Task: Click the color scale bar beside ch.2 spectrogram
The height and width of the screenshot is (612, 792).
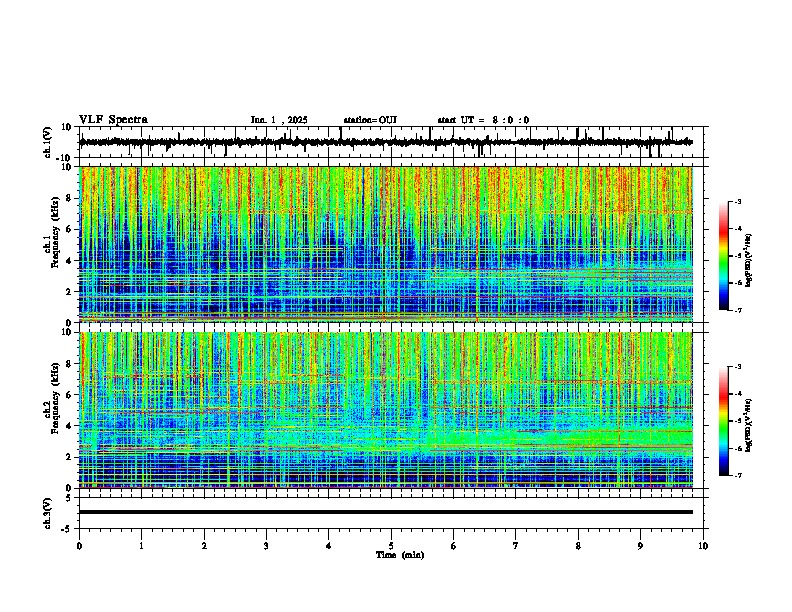Action: click(724, 421)
